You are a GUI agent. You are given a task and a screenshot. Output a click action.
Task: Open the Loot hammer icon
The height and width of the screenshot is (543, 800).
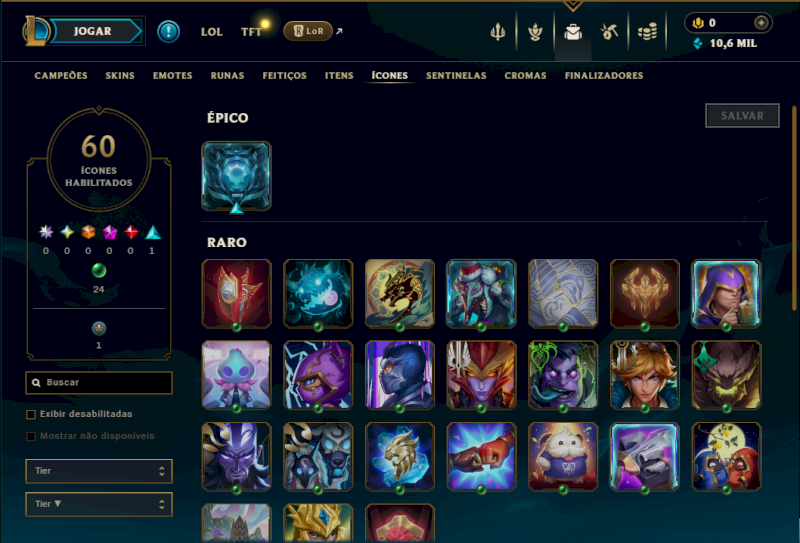point(610,32)
